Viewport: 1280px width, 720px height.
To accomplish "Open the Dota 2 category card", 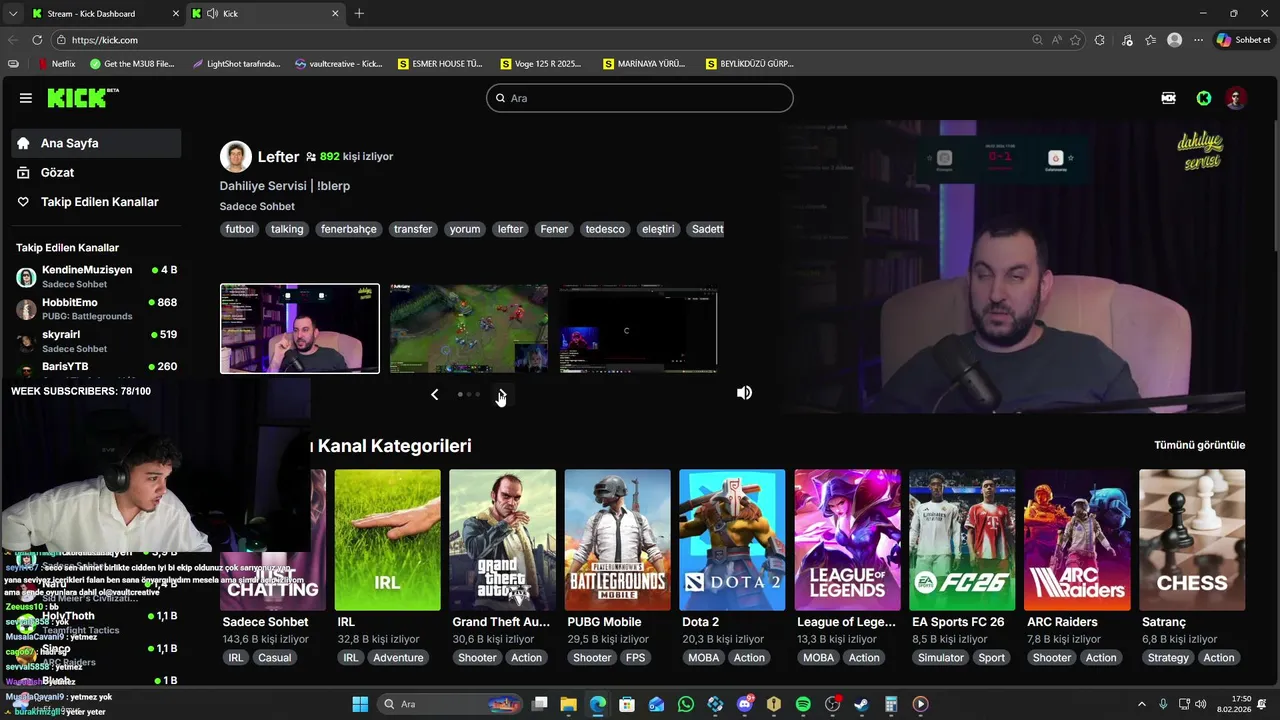I will pyautogui.click(x=732, y=540).
